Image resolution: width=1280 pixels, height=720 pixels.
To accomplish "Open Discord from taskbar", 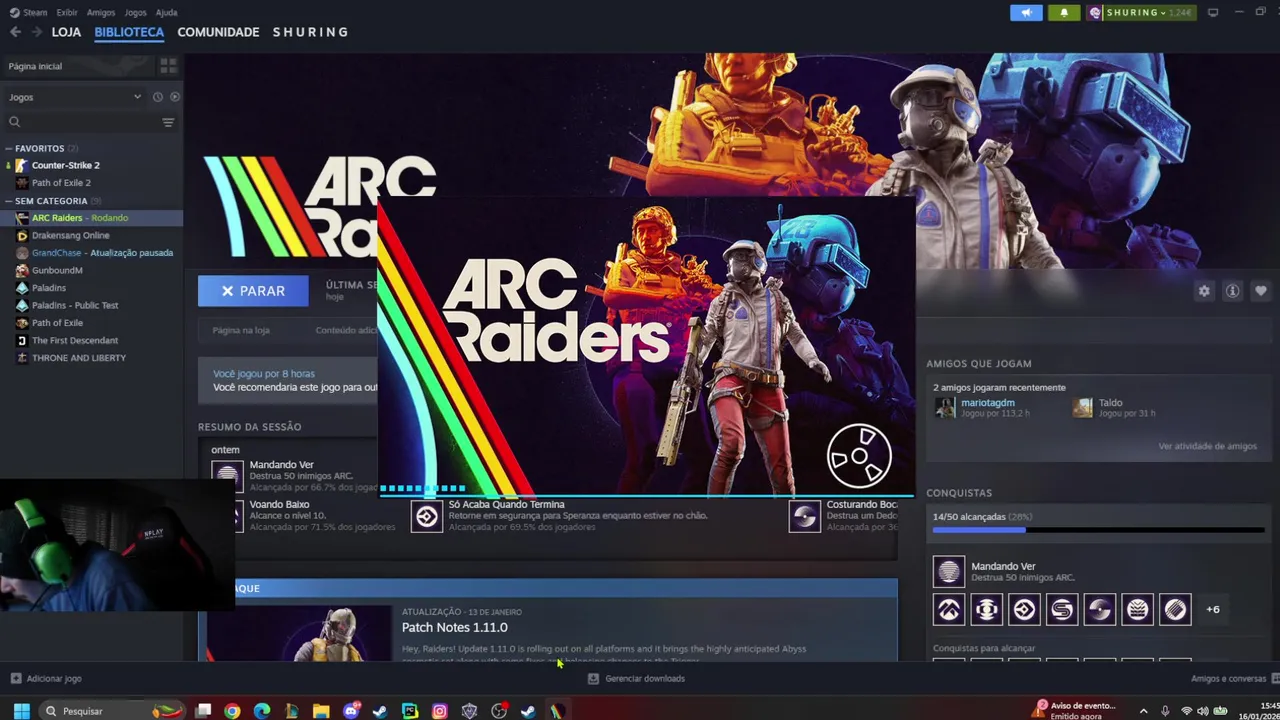I will point(351,711).
